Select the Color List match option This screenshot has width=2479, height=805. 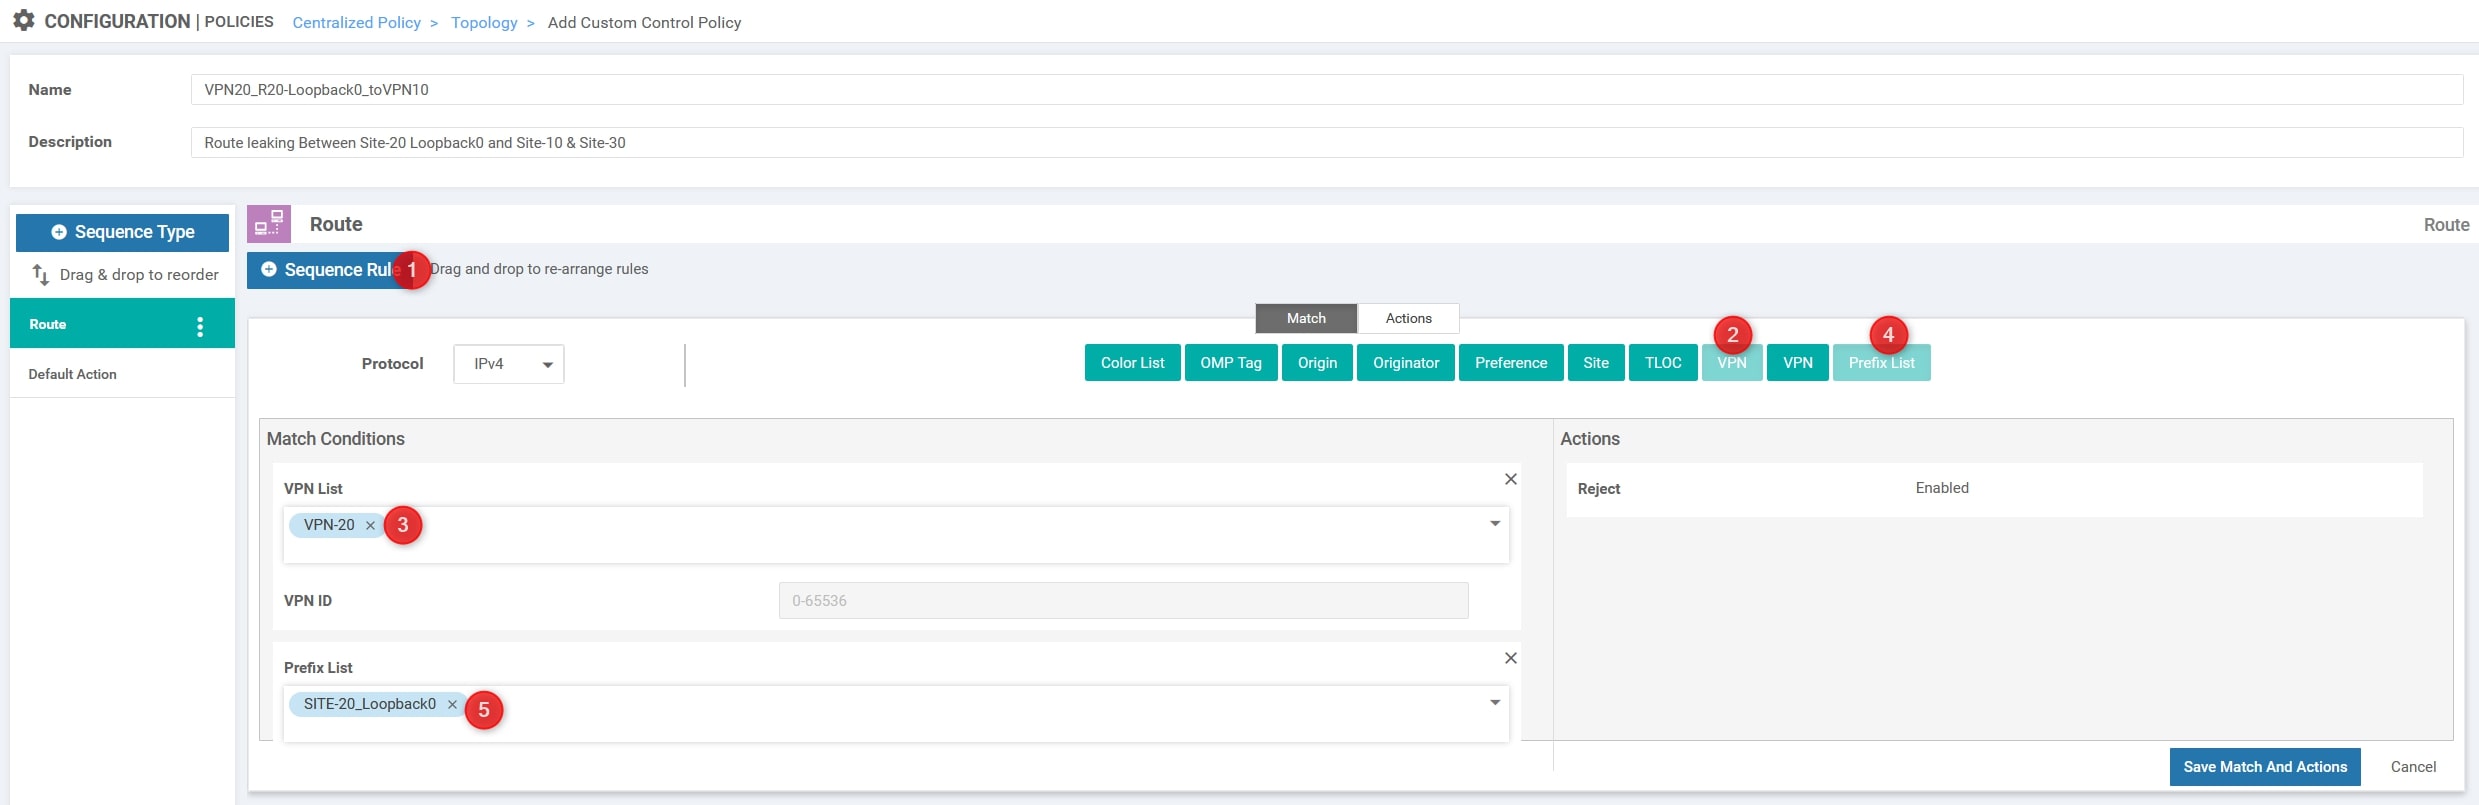point(1132,363)
